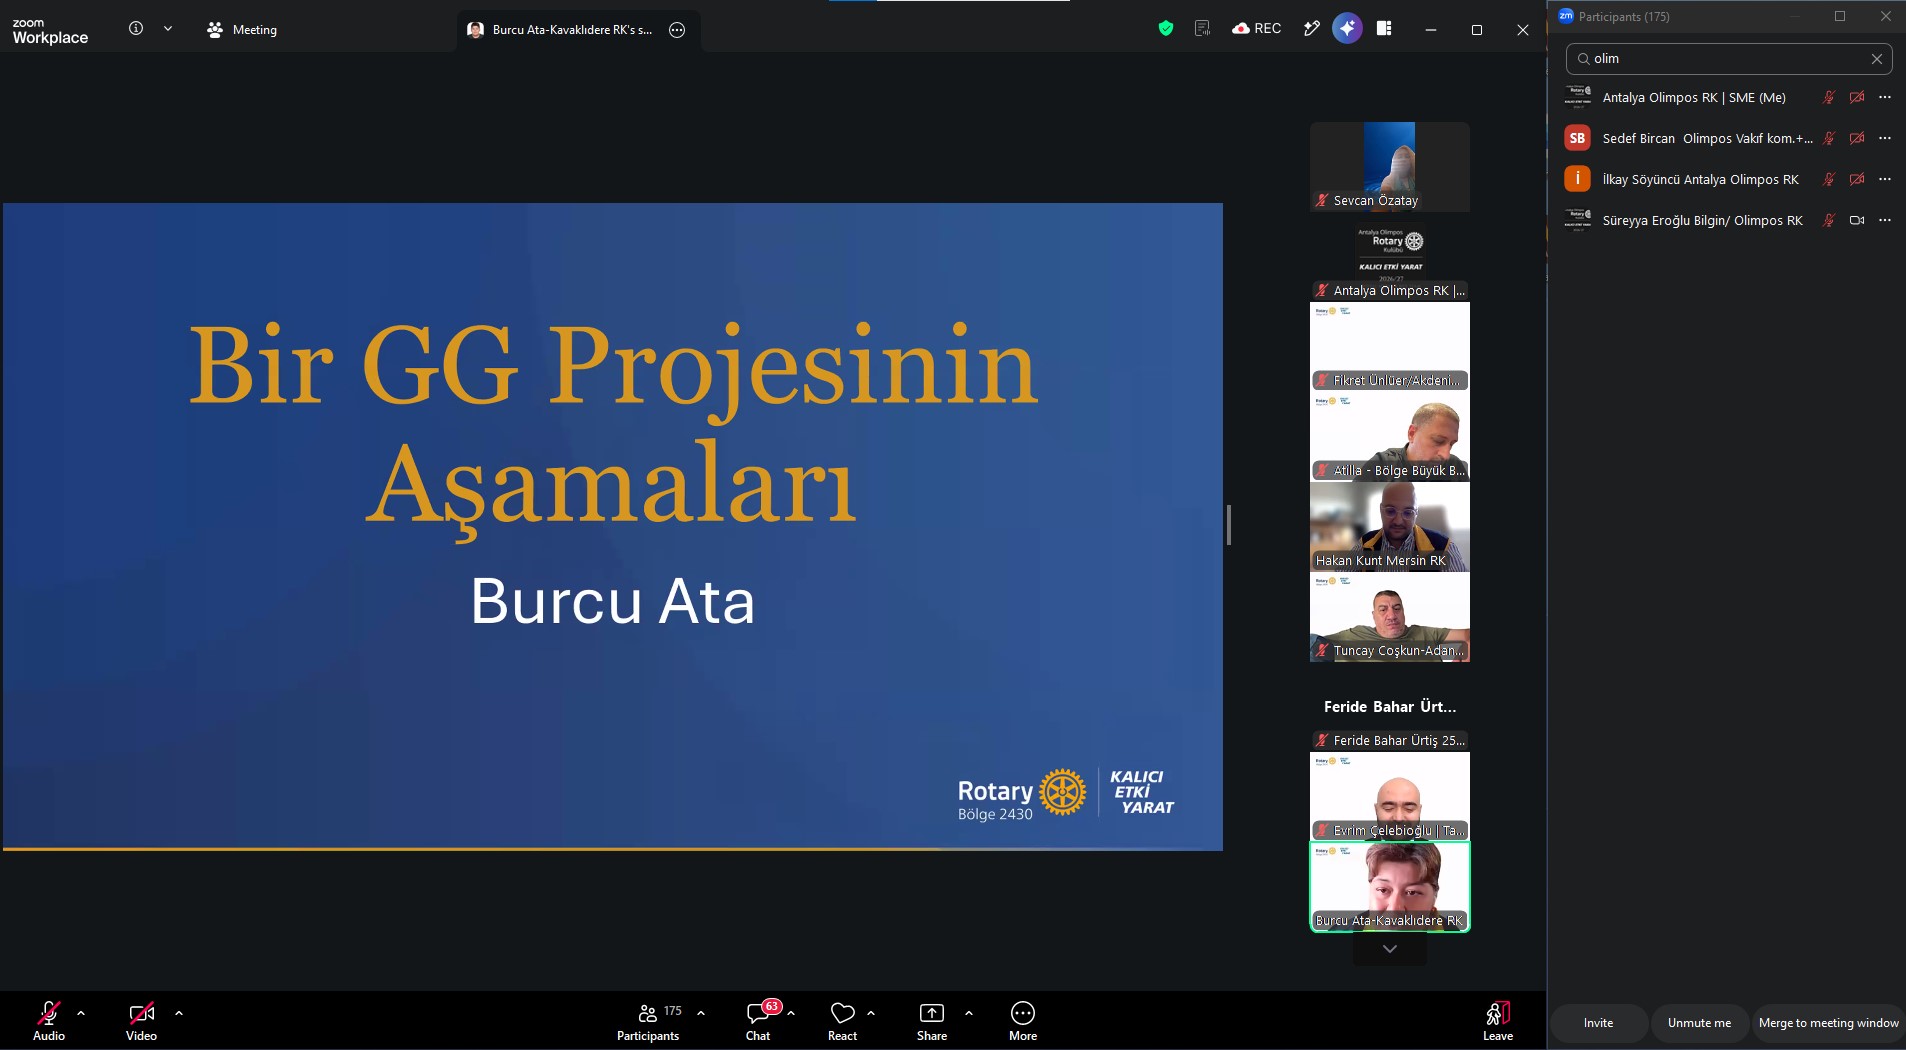Click Merge to meeting window button
The height and width of the screenshot is (1050, 1906).
click(1828, 1023)
